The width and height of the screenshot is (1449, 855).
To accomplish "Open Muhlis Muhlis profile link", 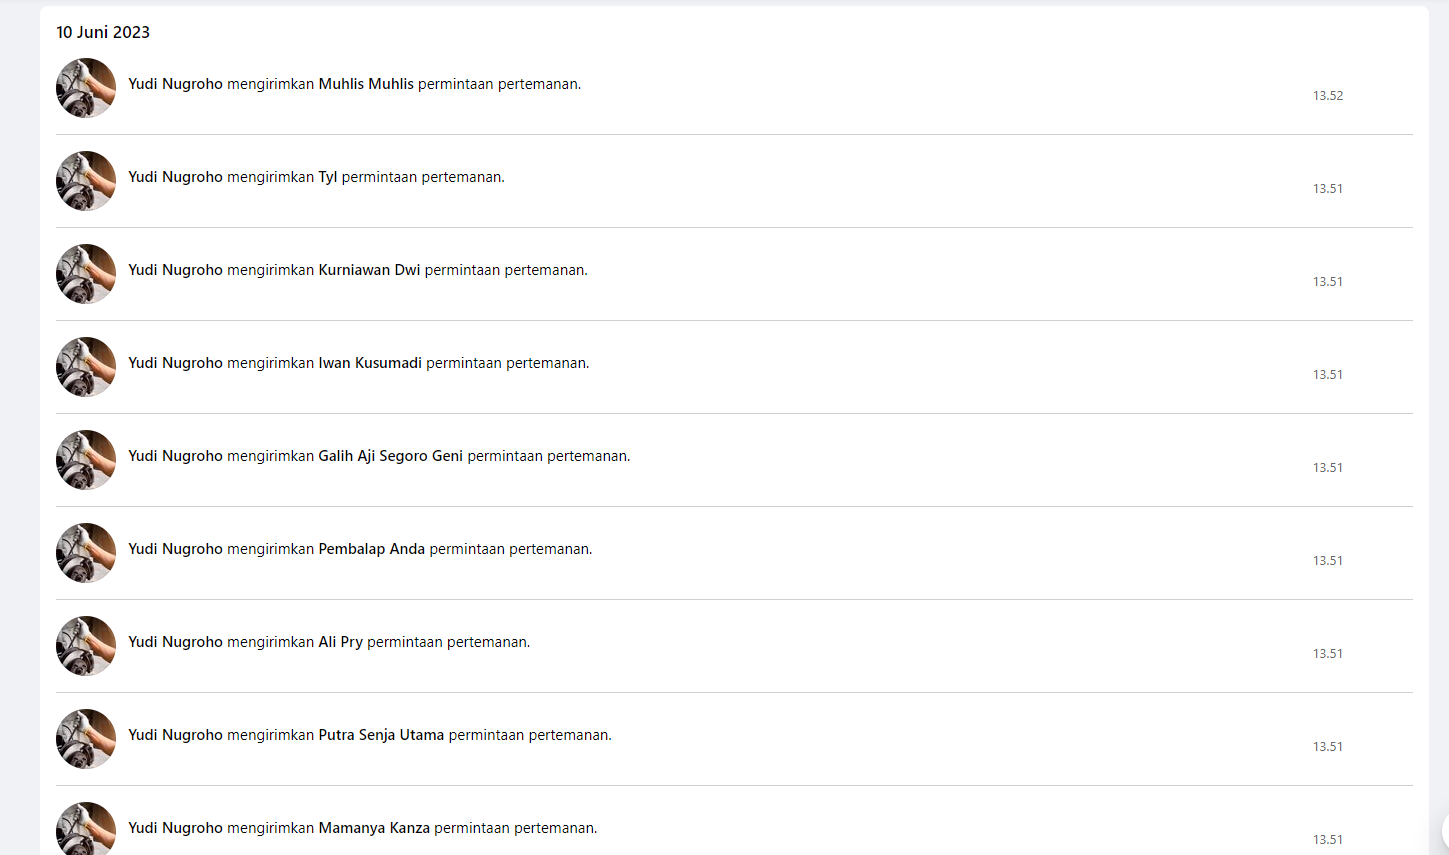I will click(x=366, y=84).
